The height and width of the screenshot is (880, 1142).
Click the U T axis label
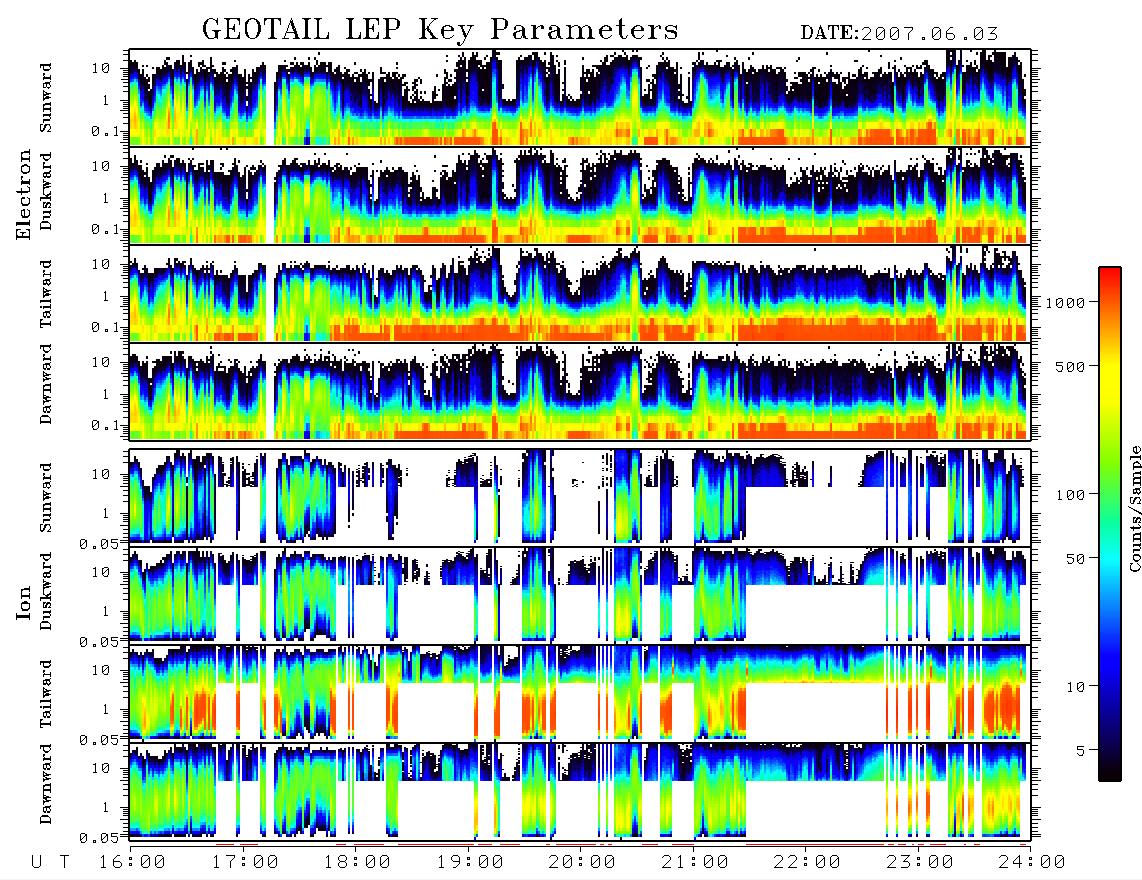tap(51, 862)
